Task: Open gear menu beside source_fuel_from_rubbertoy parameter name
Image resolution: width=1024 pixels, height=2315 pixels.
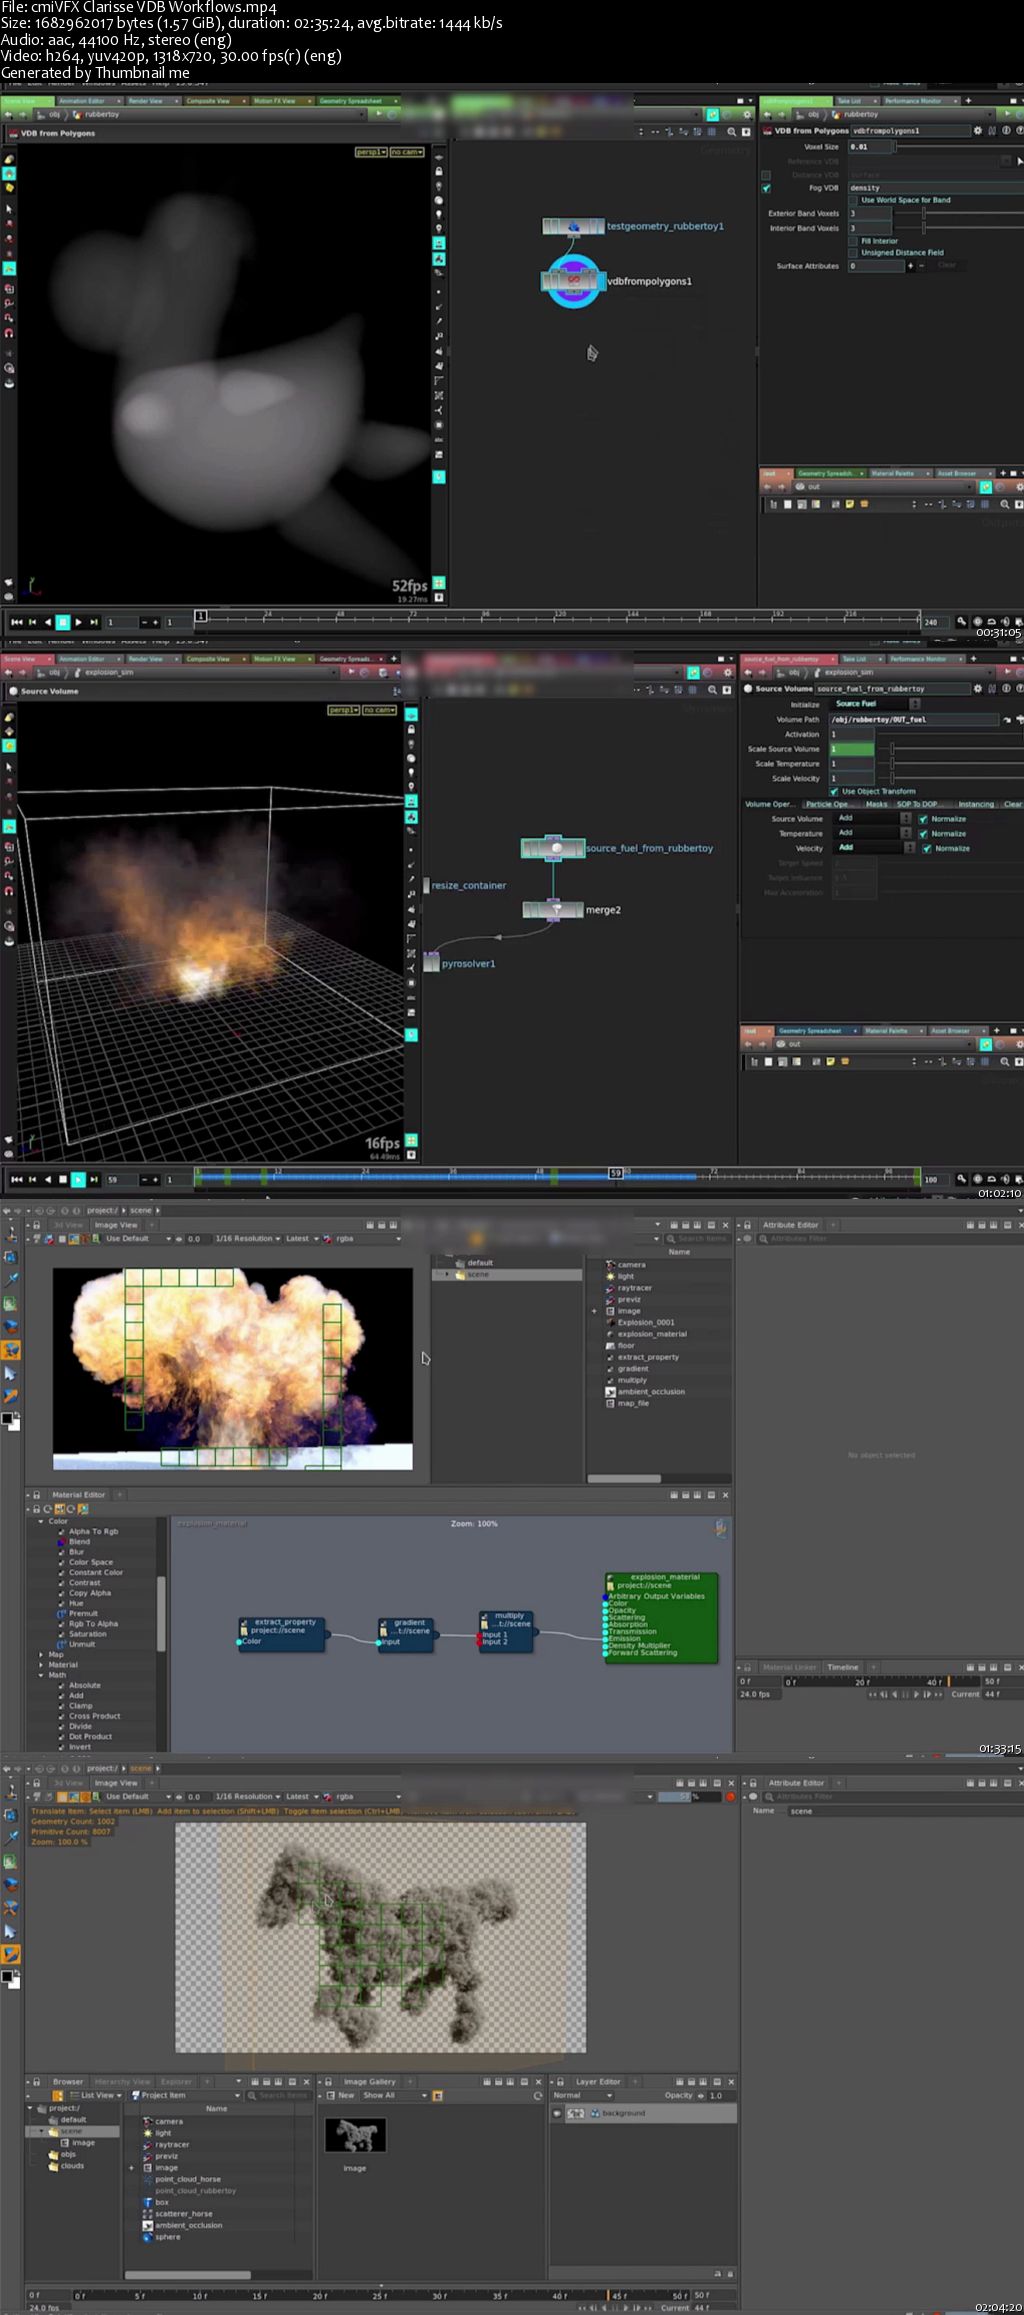Action: click(978, 688)
